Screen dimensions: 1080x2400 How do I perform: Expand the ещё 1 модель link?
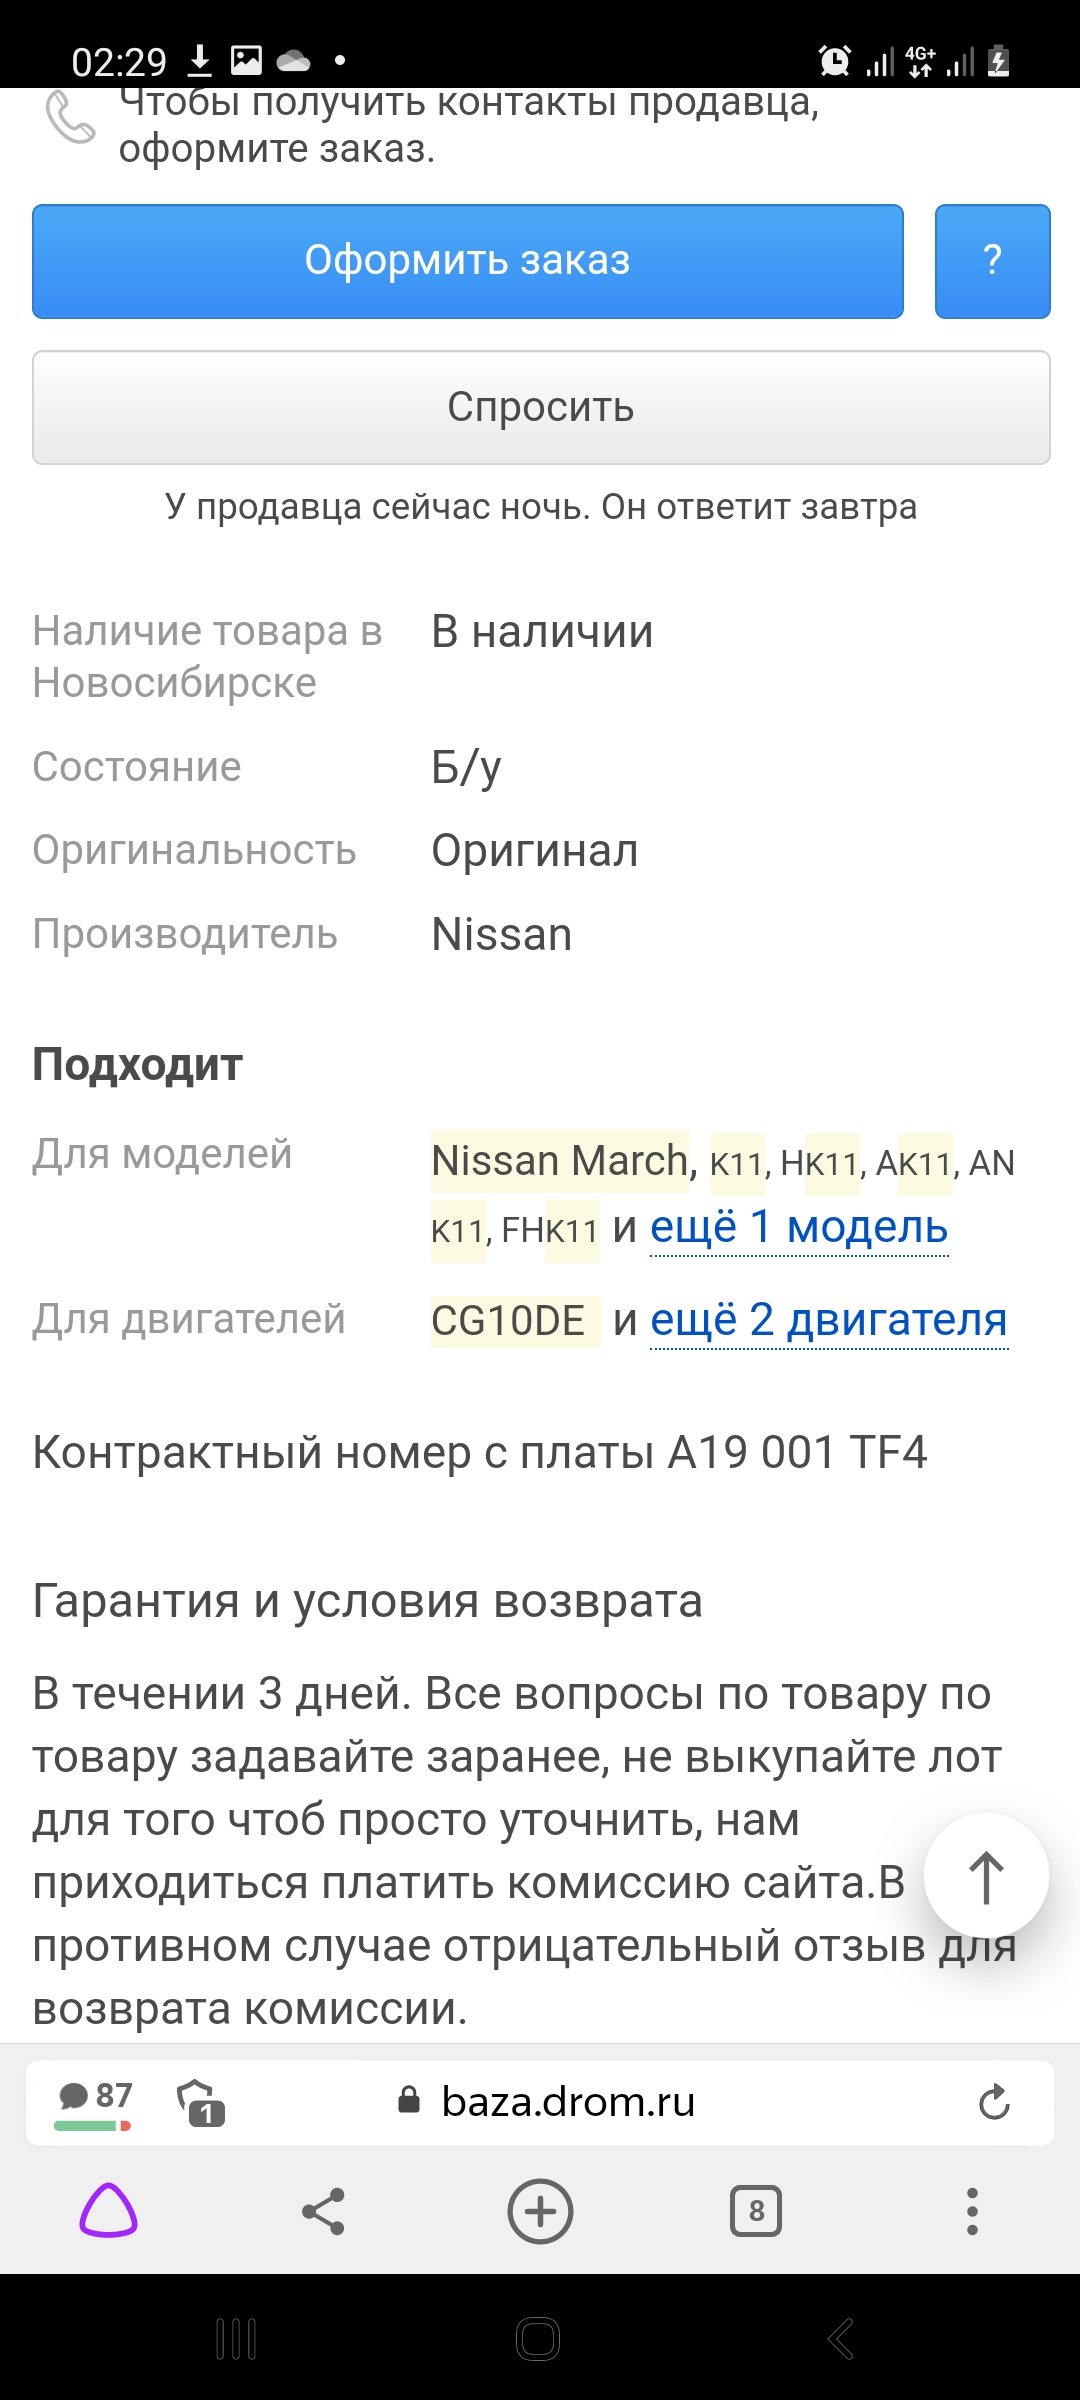tap(798, 1228)
